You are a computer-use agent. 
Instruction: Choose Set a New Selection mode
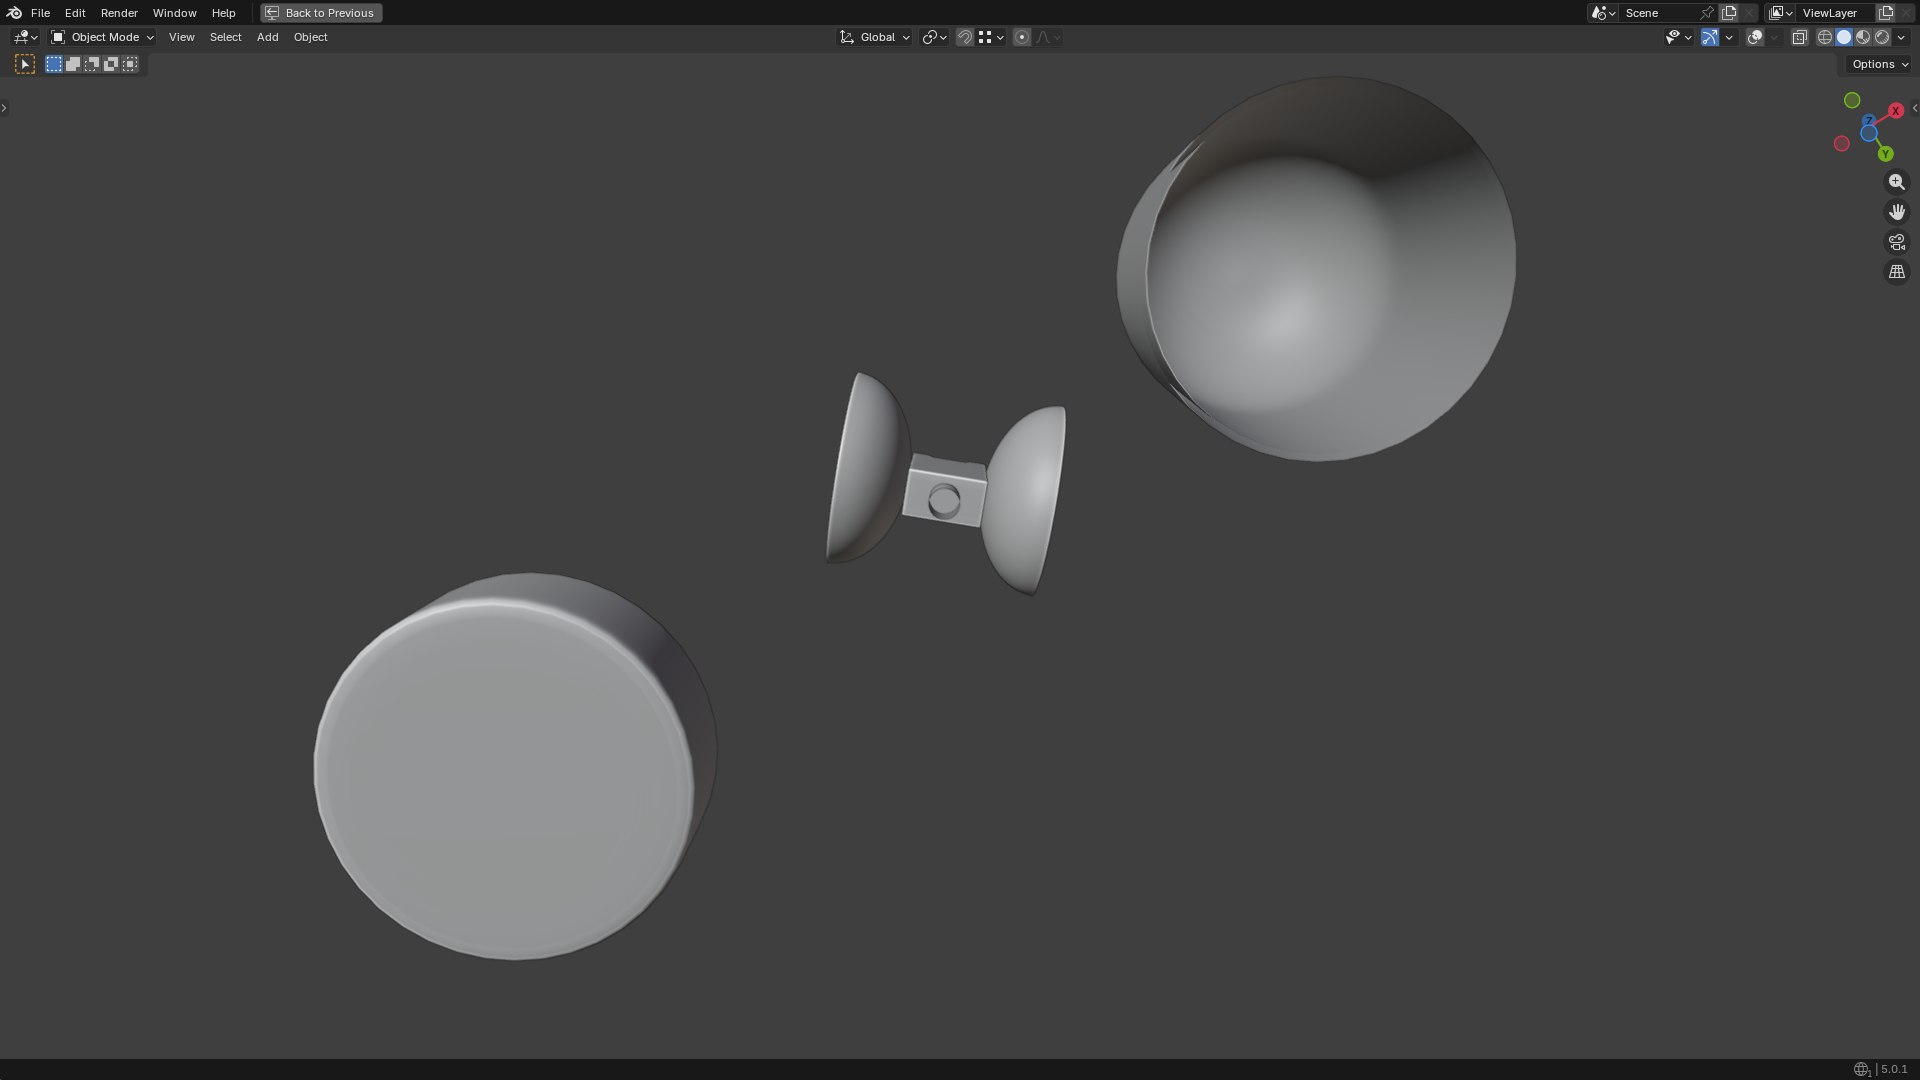pyautogui.click(x=54, y=64)
